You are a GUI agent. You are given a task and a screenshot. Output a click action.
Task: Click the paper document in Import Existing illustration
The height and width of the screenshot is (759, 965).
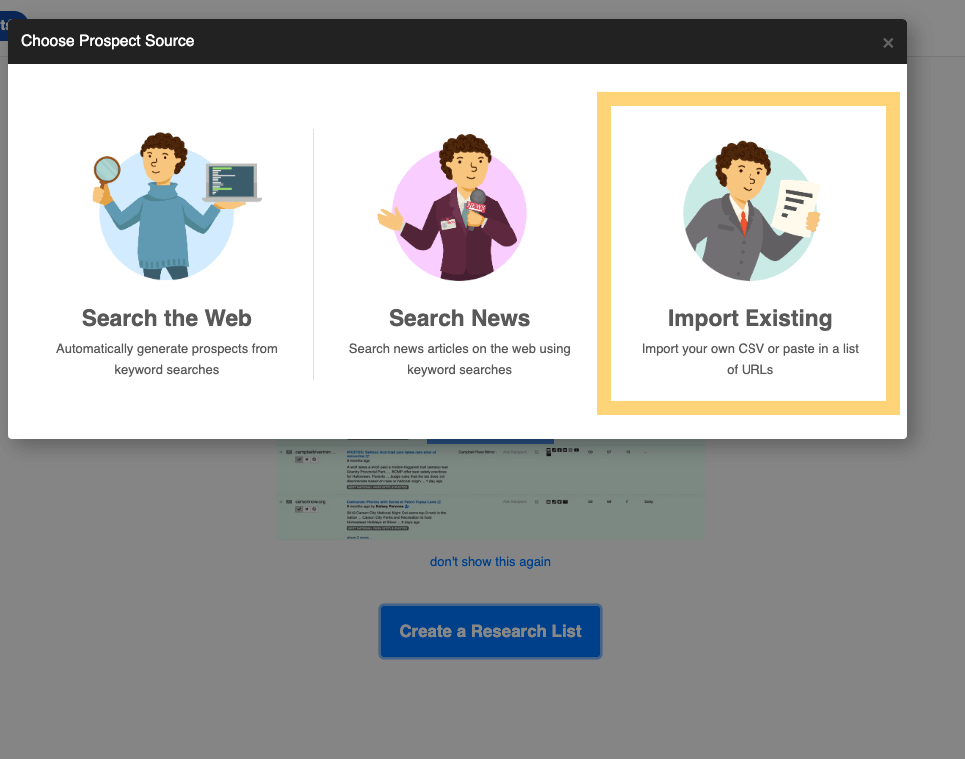796,209
